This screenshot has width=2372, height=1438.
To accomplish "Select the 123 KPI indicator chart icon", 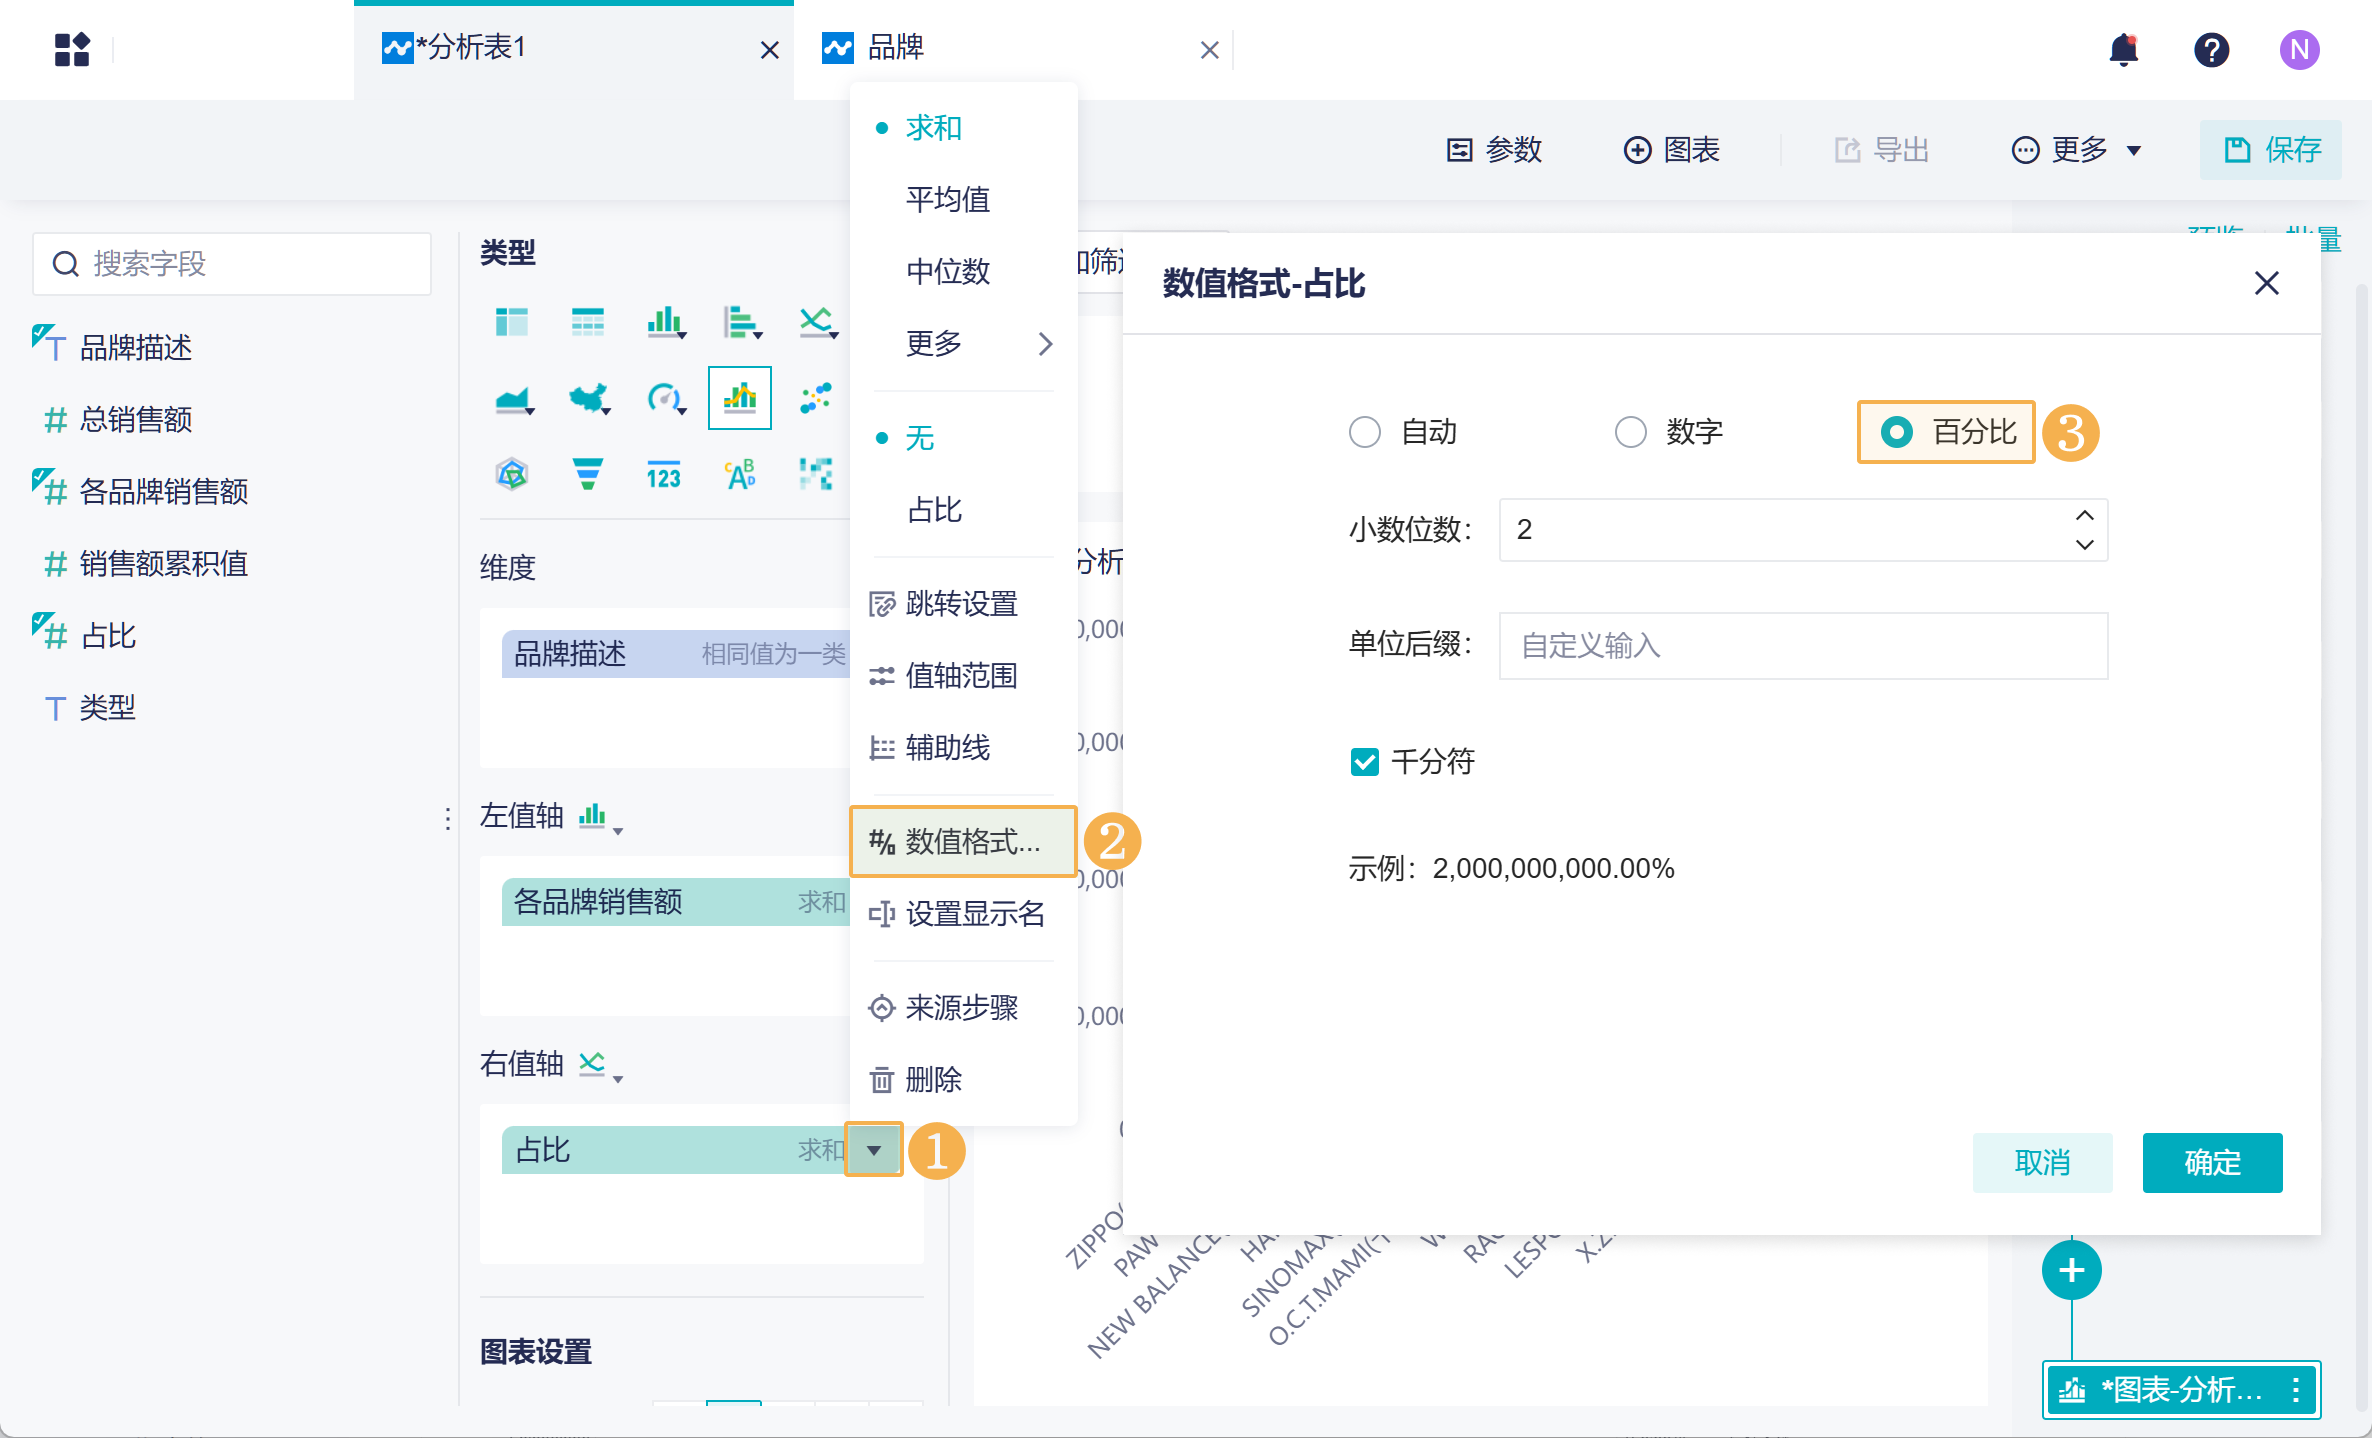I will point(663,474).
